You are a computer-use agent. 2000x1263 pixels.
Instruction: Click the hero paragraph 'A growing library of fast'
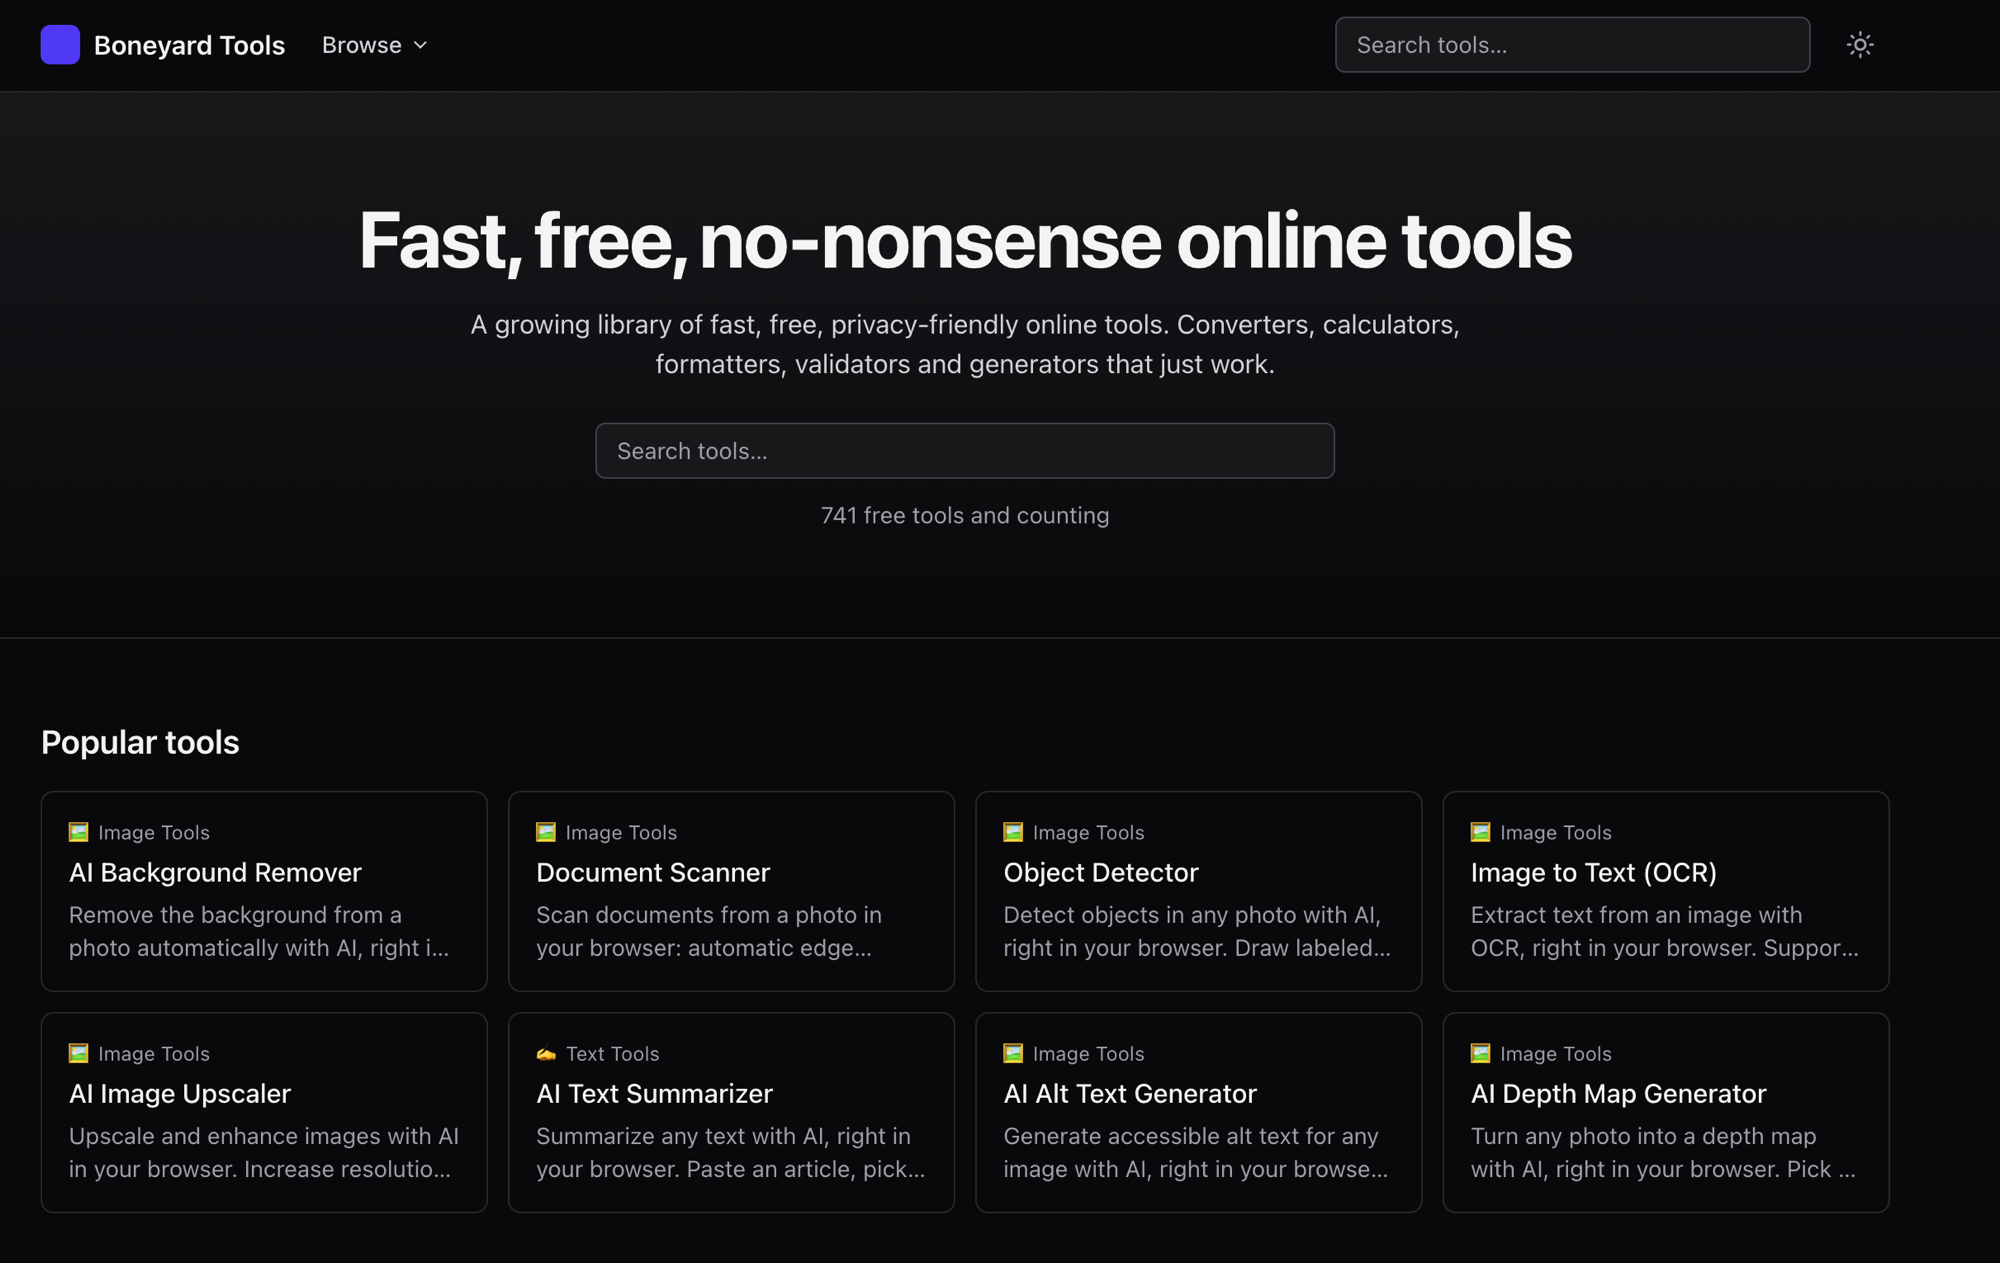pyautogui.click(x=964, y=344)
